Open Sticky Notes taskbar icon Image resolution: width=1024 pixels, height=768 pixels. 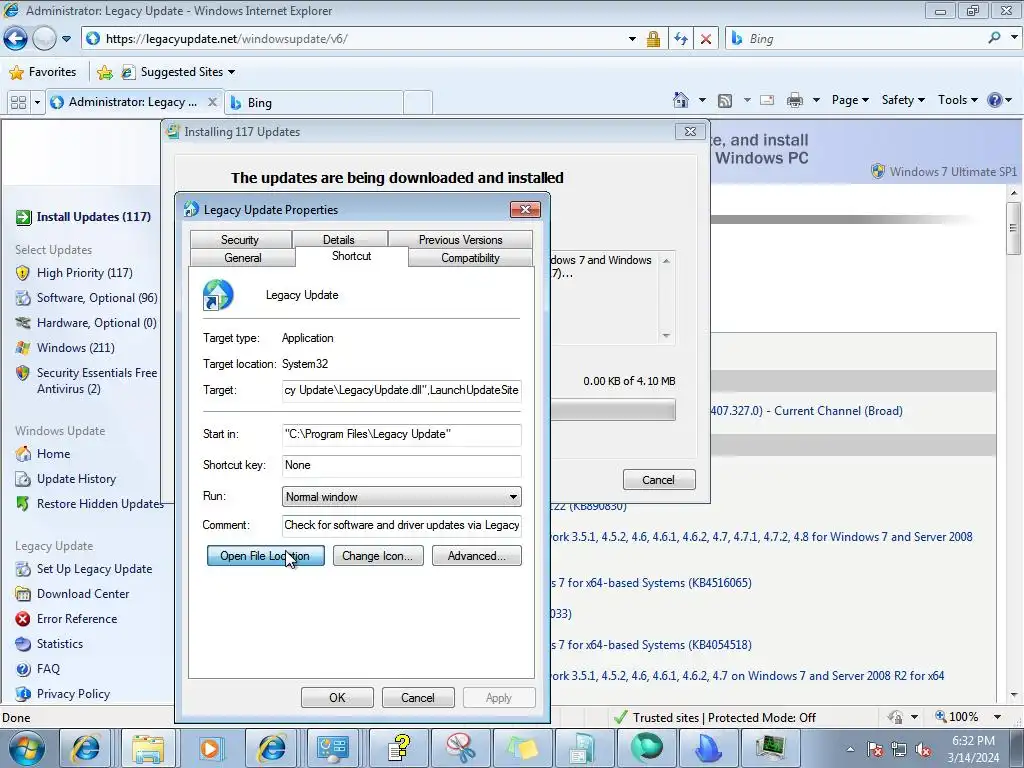point(522,748)
